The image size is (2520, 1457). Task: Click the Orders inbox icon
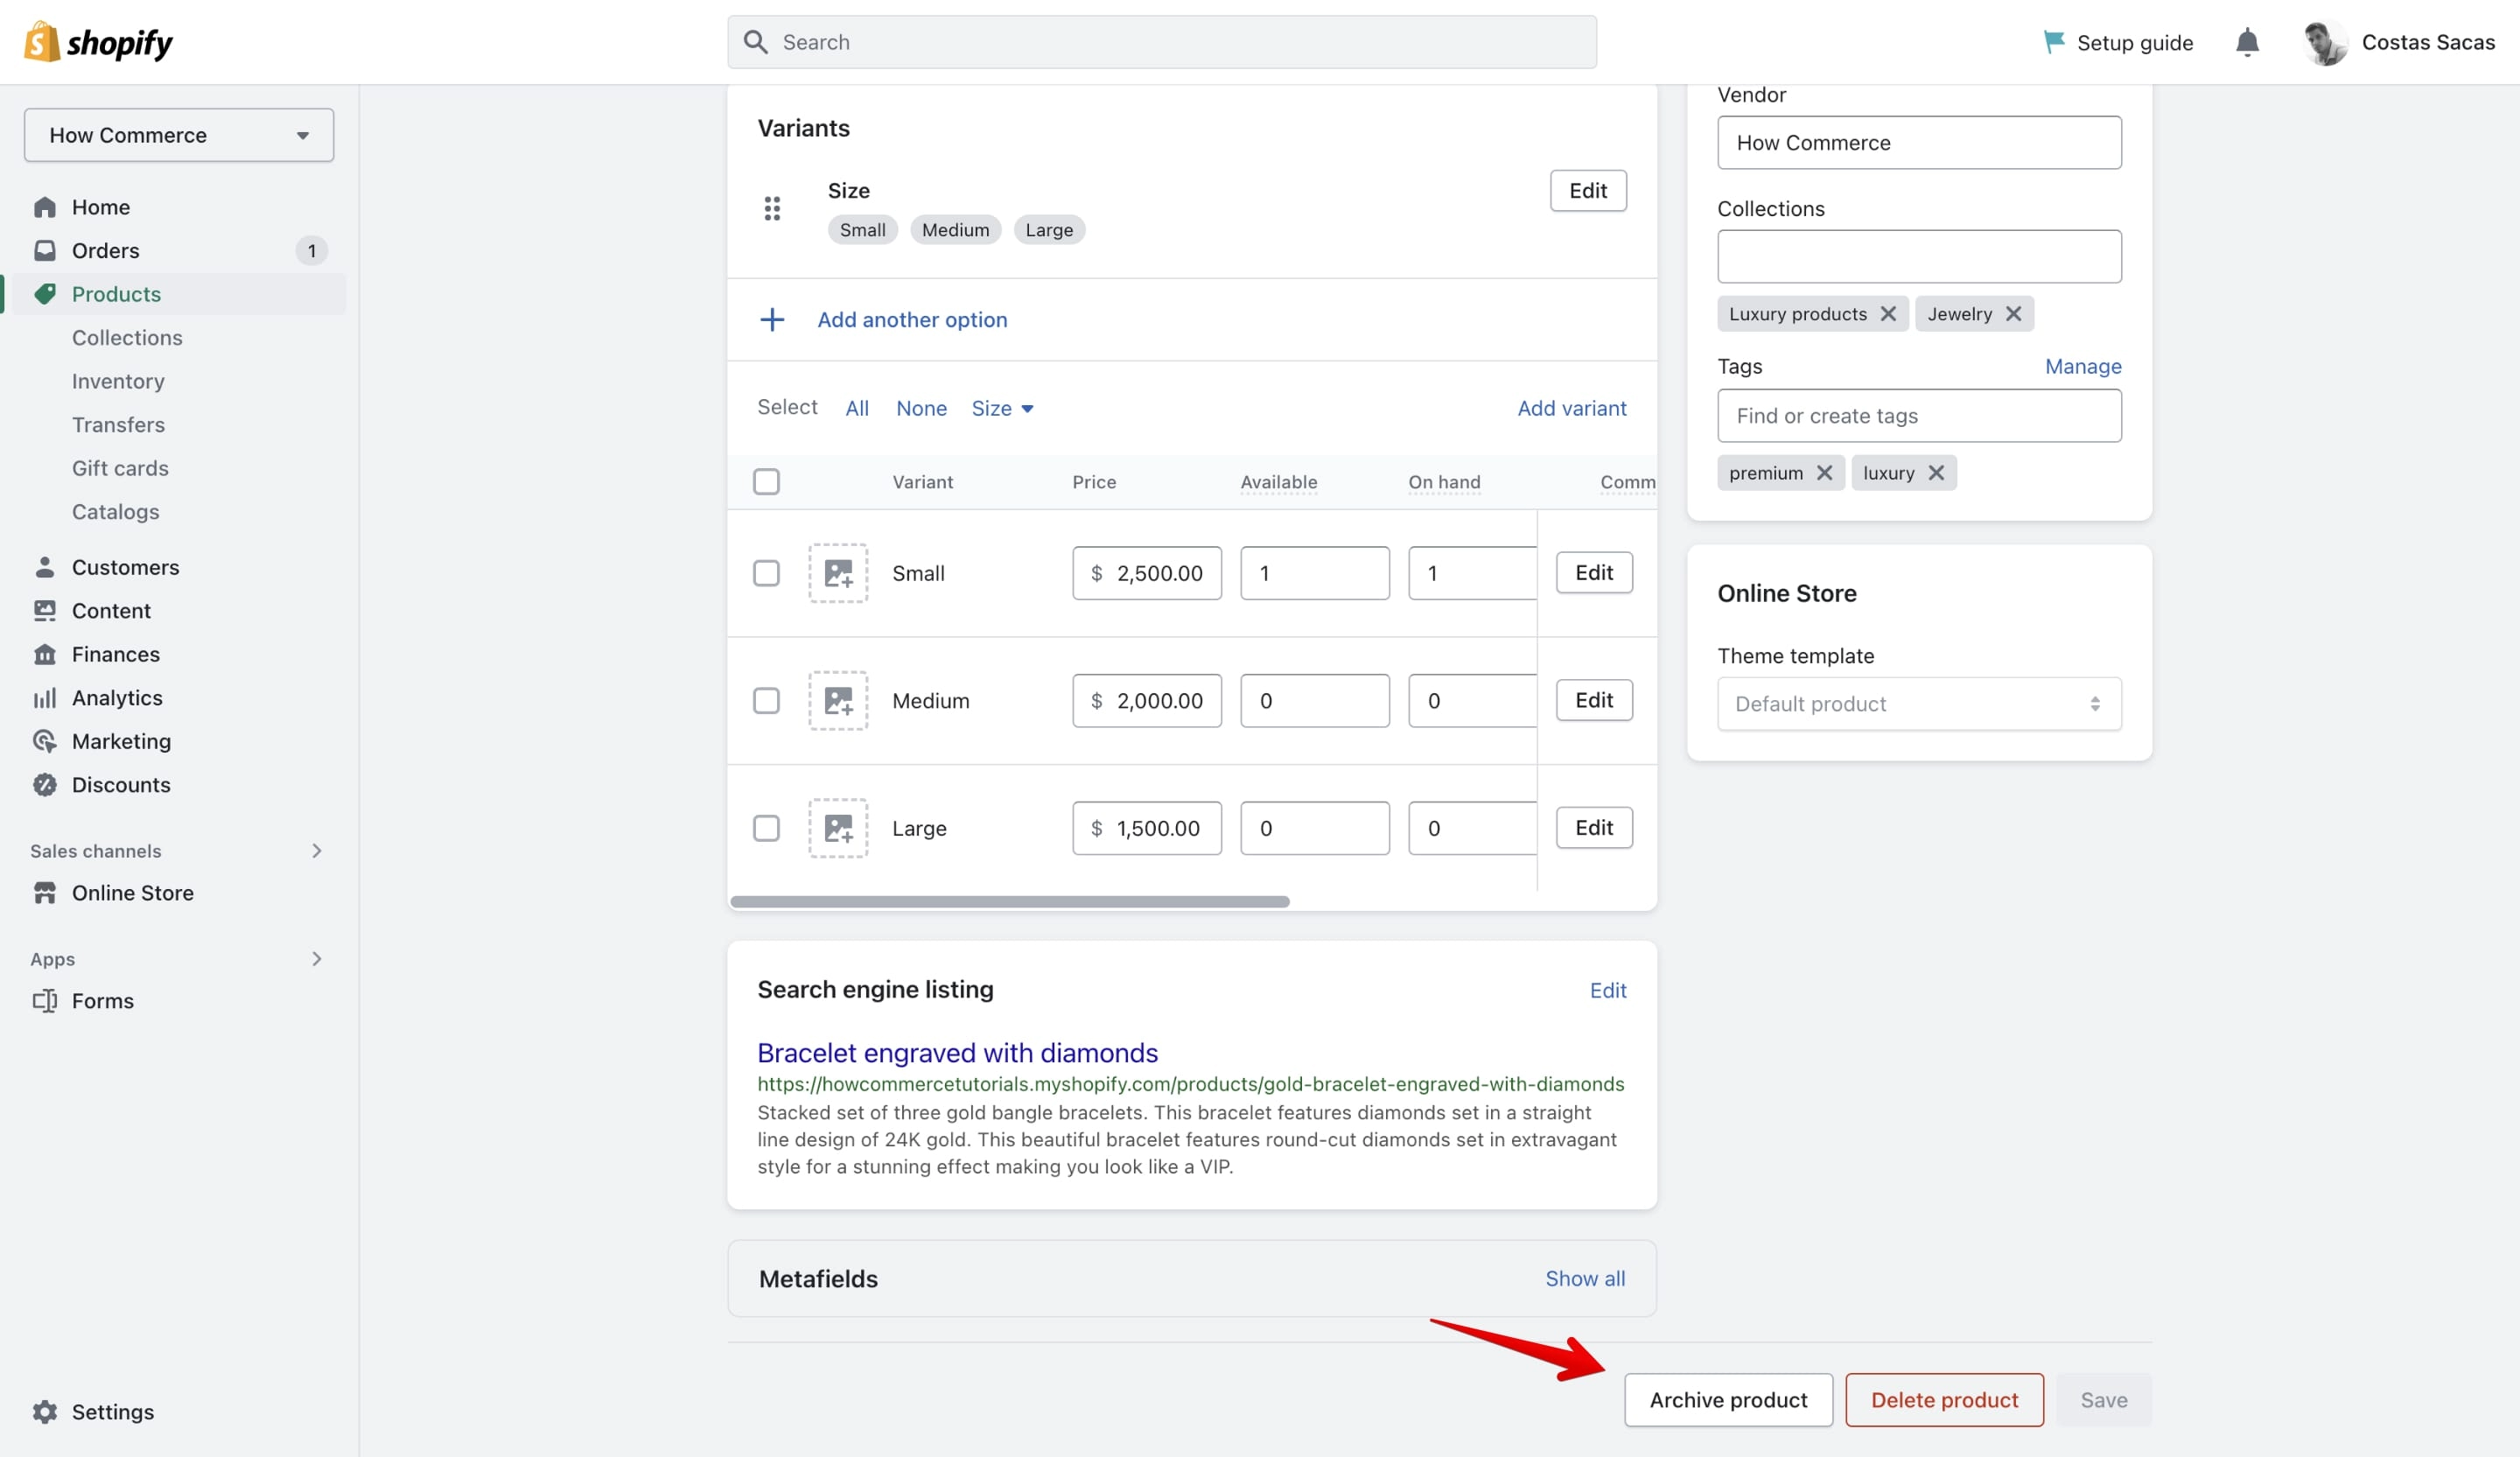click(45, 250)
